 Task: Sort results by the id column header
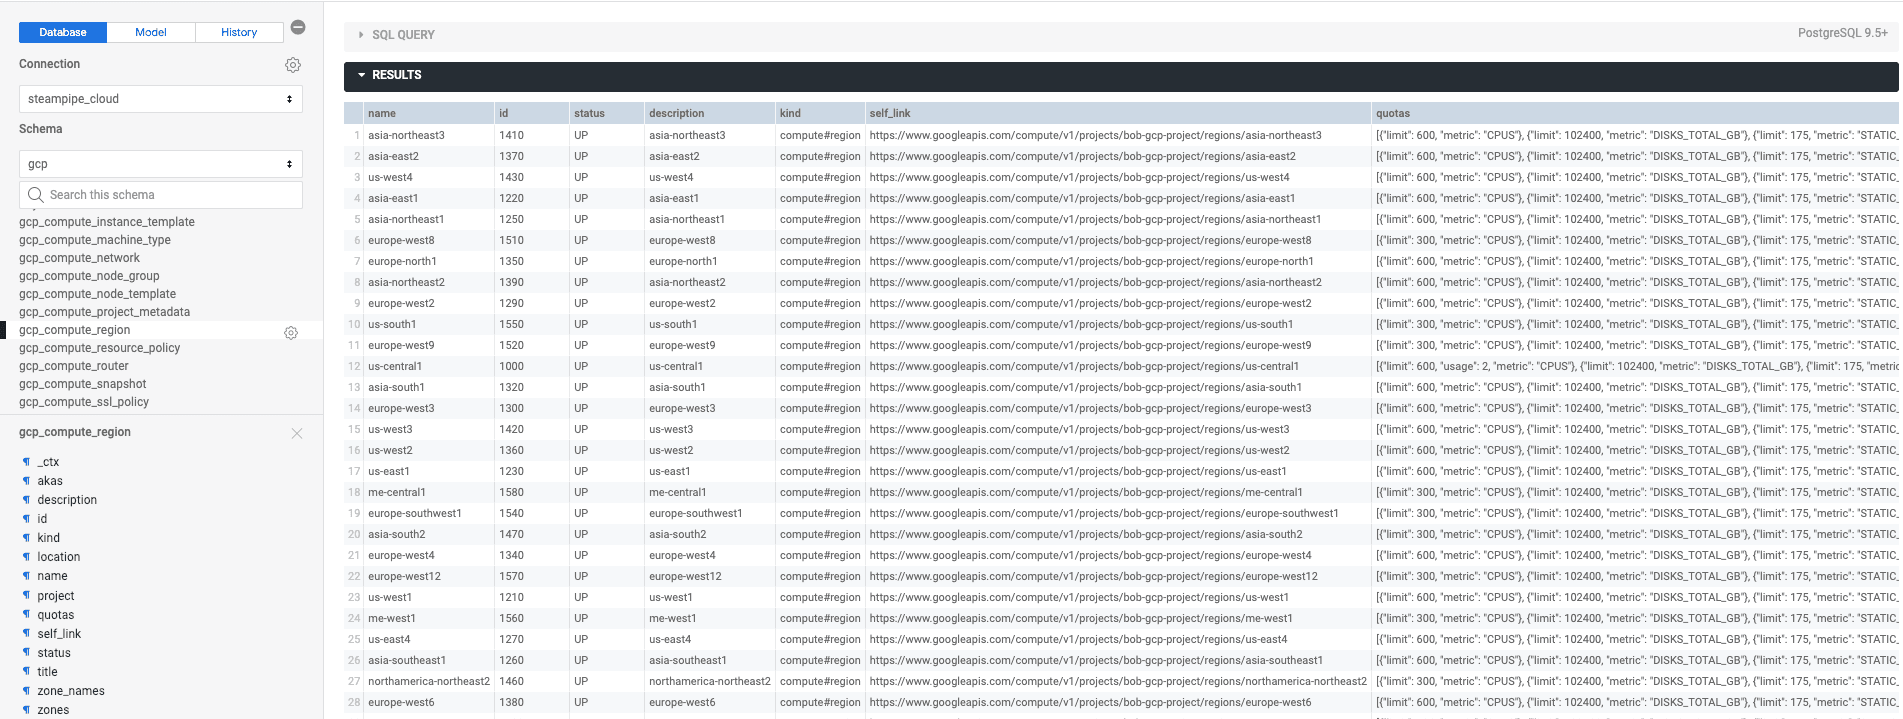[x=531, y=113]
